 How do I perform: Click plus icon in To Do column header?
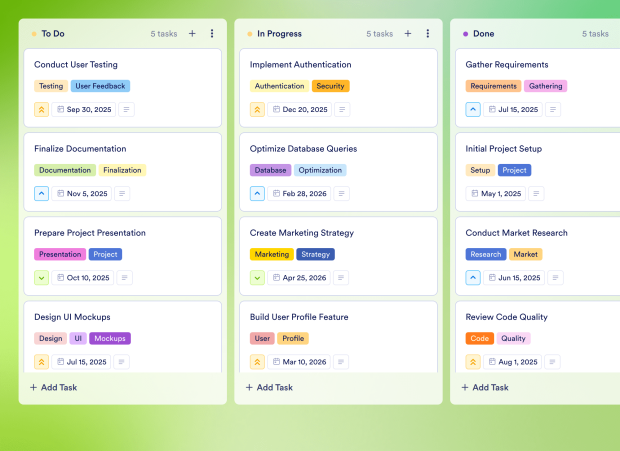[192, 34]
